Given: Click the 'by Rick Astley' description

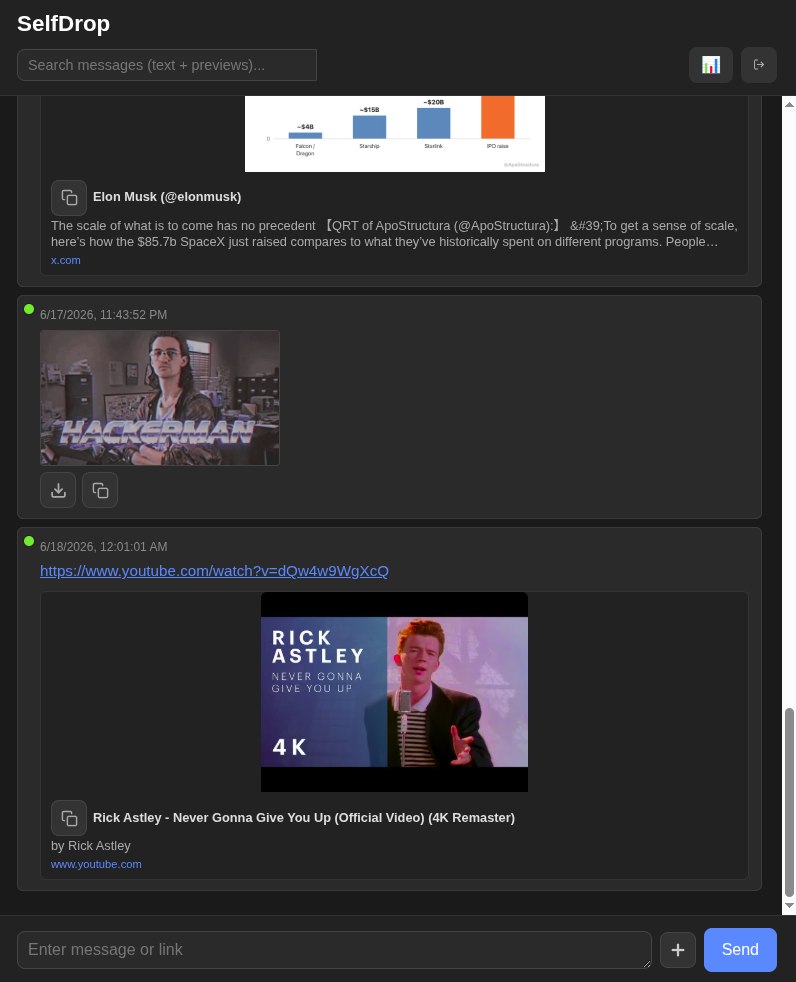Looking at the screenshot, I should (91, 845).
